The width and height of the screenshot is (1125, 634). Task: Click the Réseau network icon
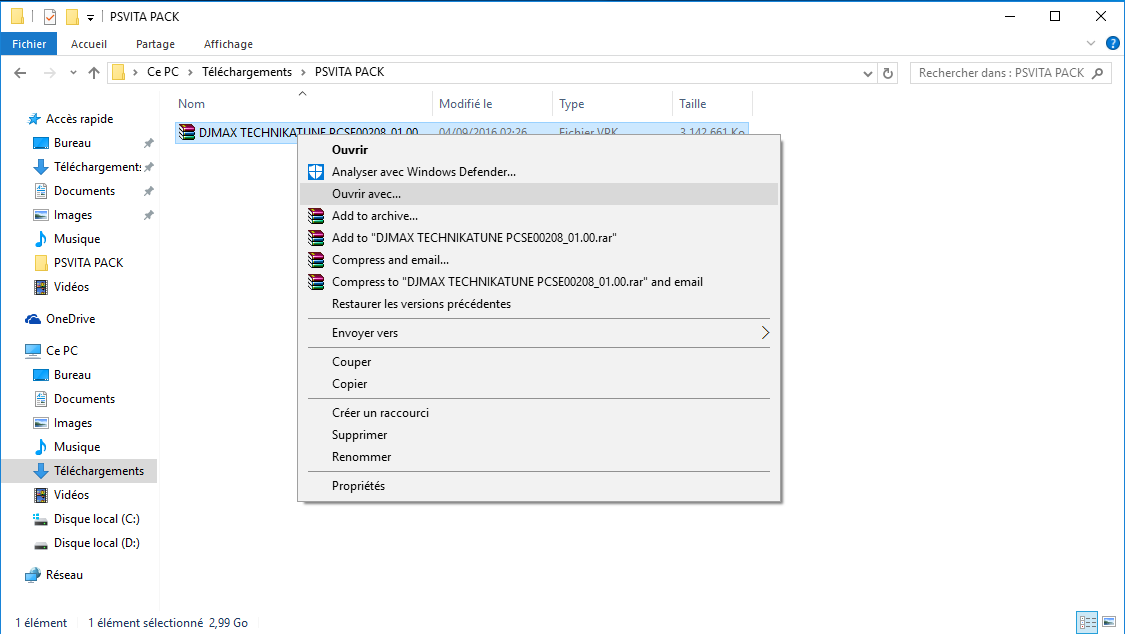tap(33, 575)
